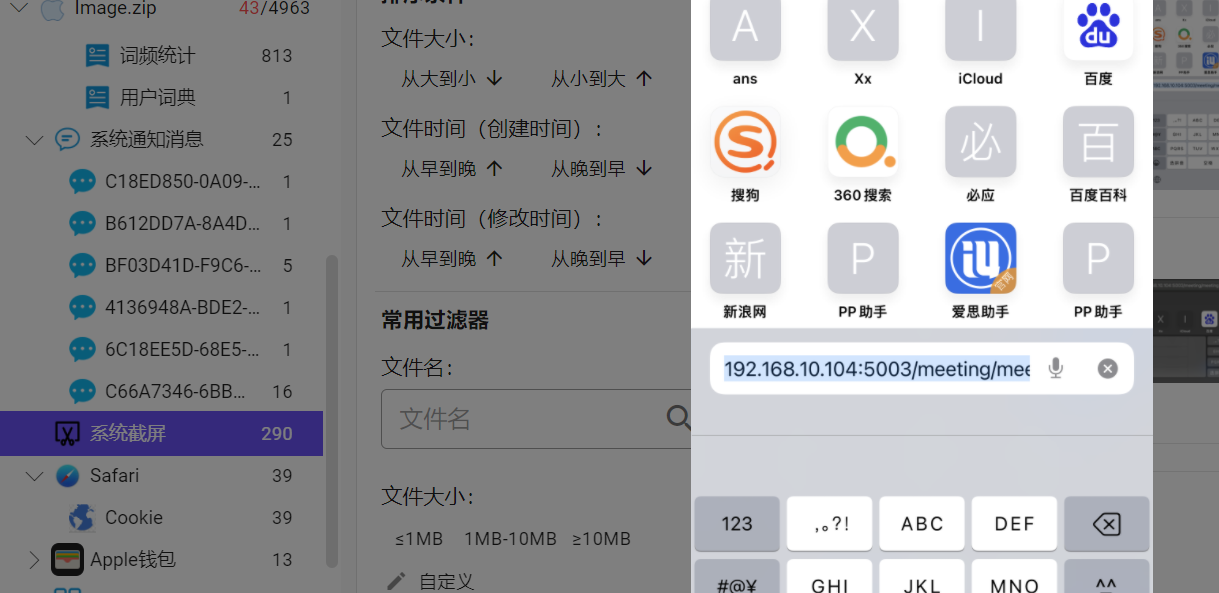1219x593 pixels.
Task: Filter files by ≤1MB
Action: tap(419, 539)
